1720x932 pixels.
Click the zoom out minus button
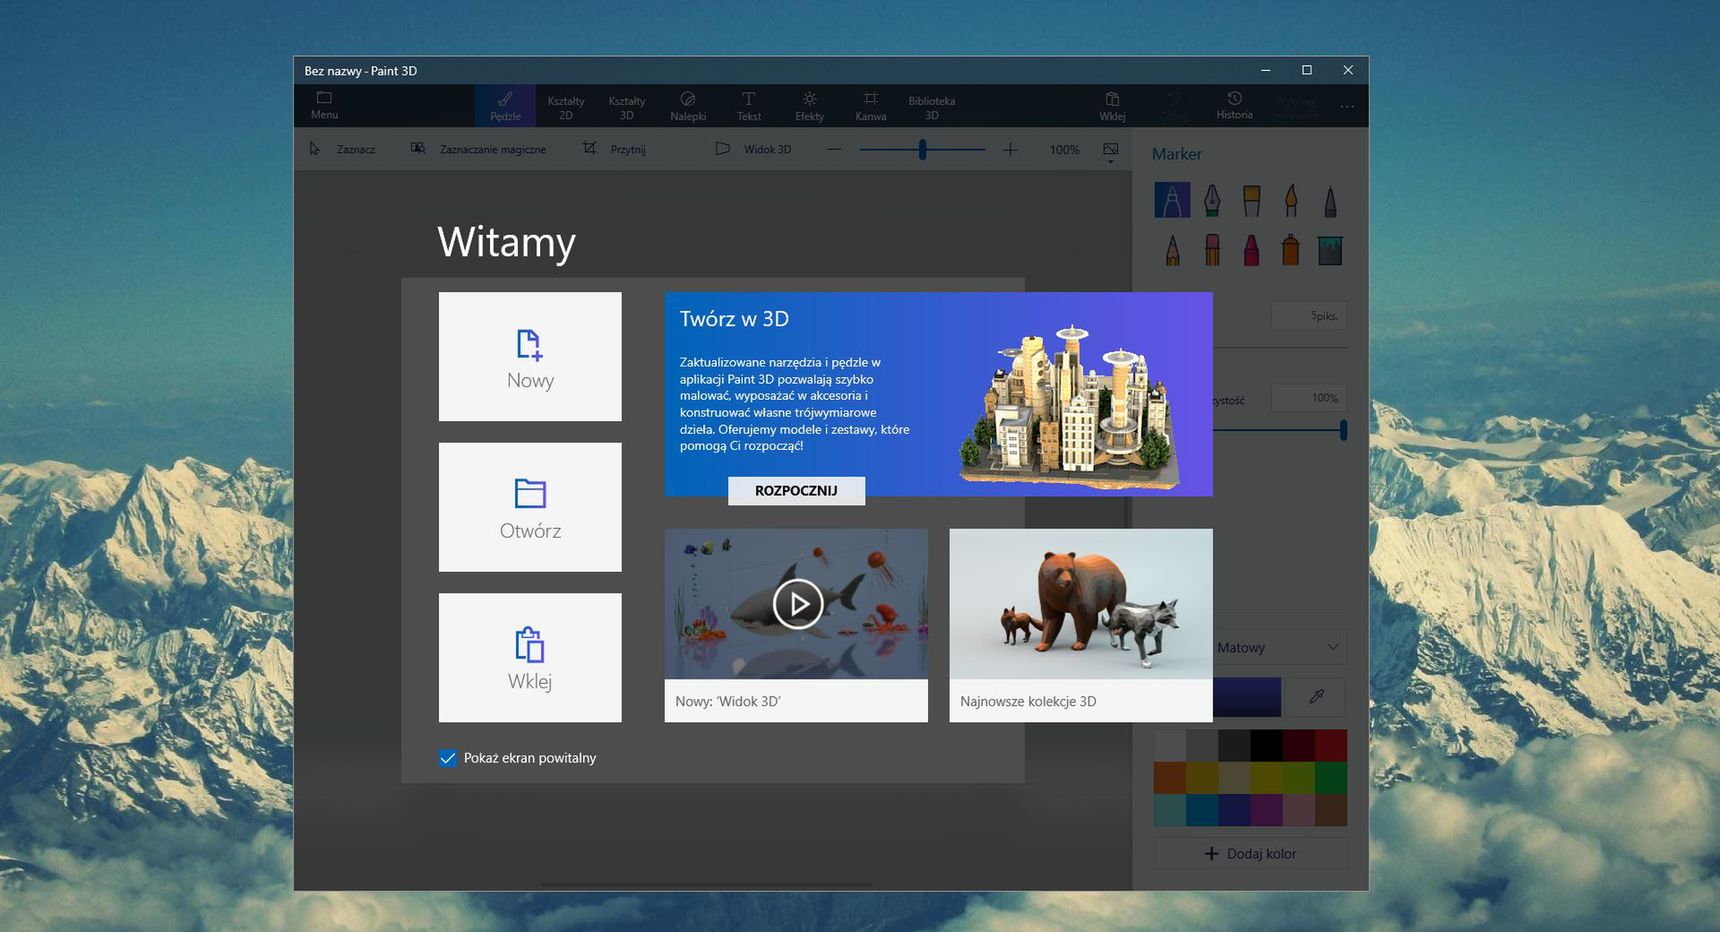coord(834,149)
